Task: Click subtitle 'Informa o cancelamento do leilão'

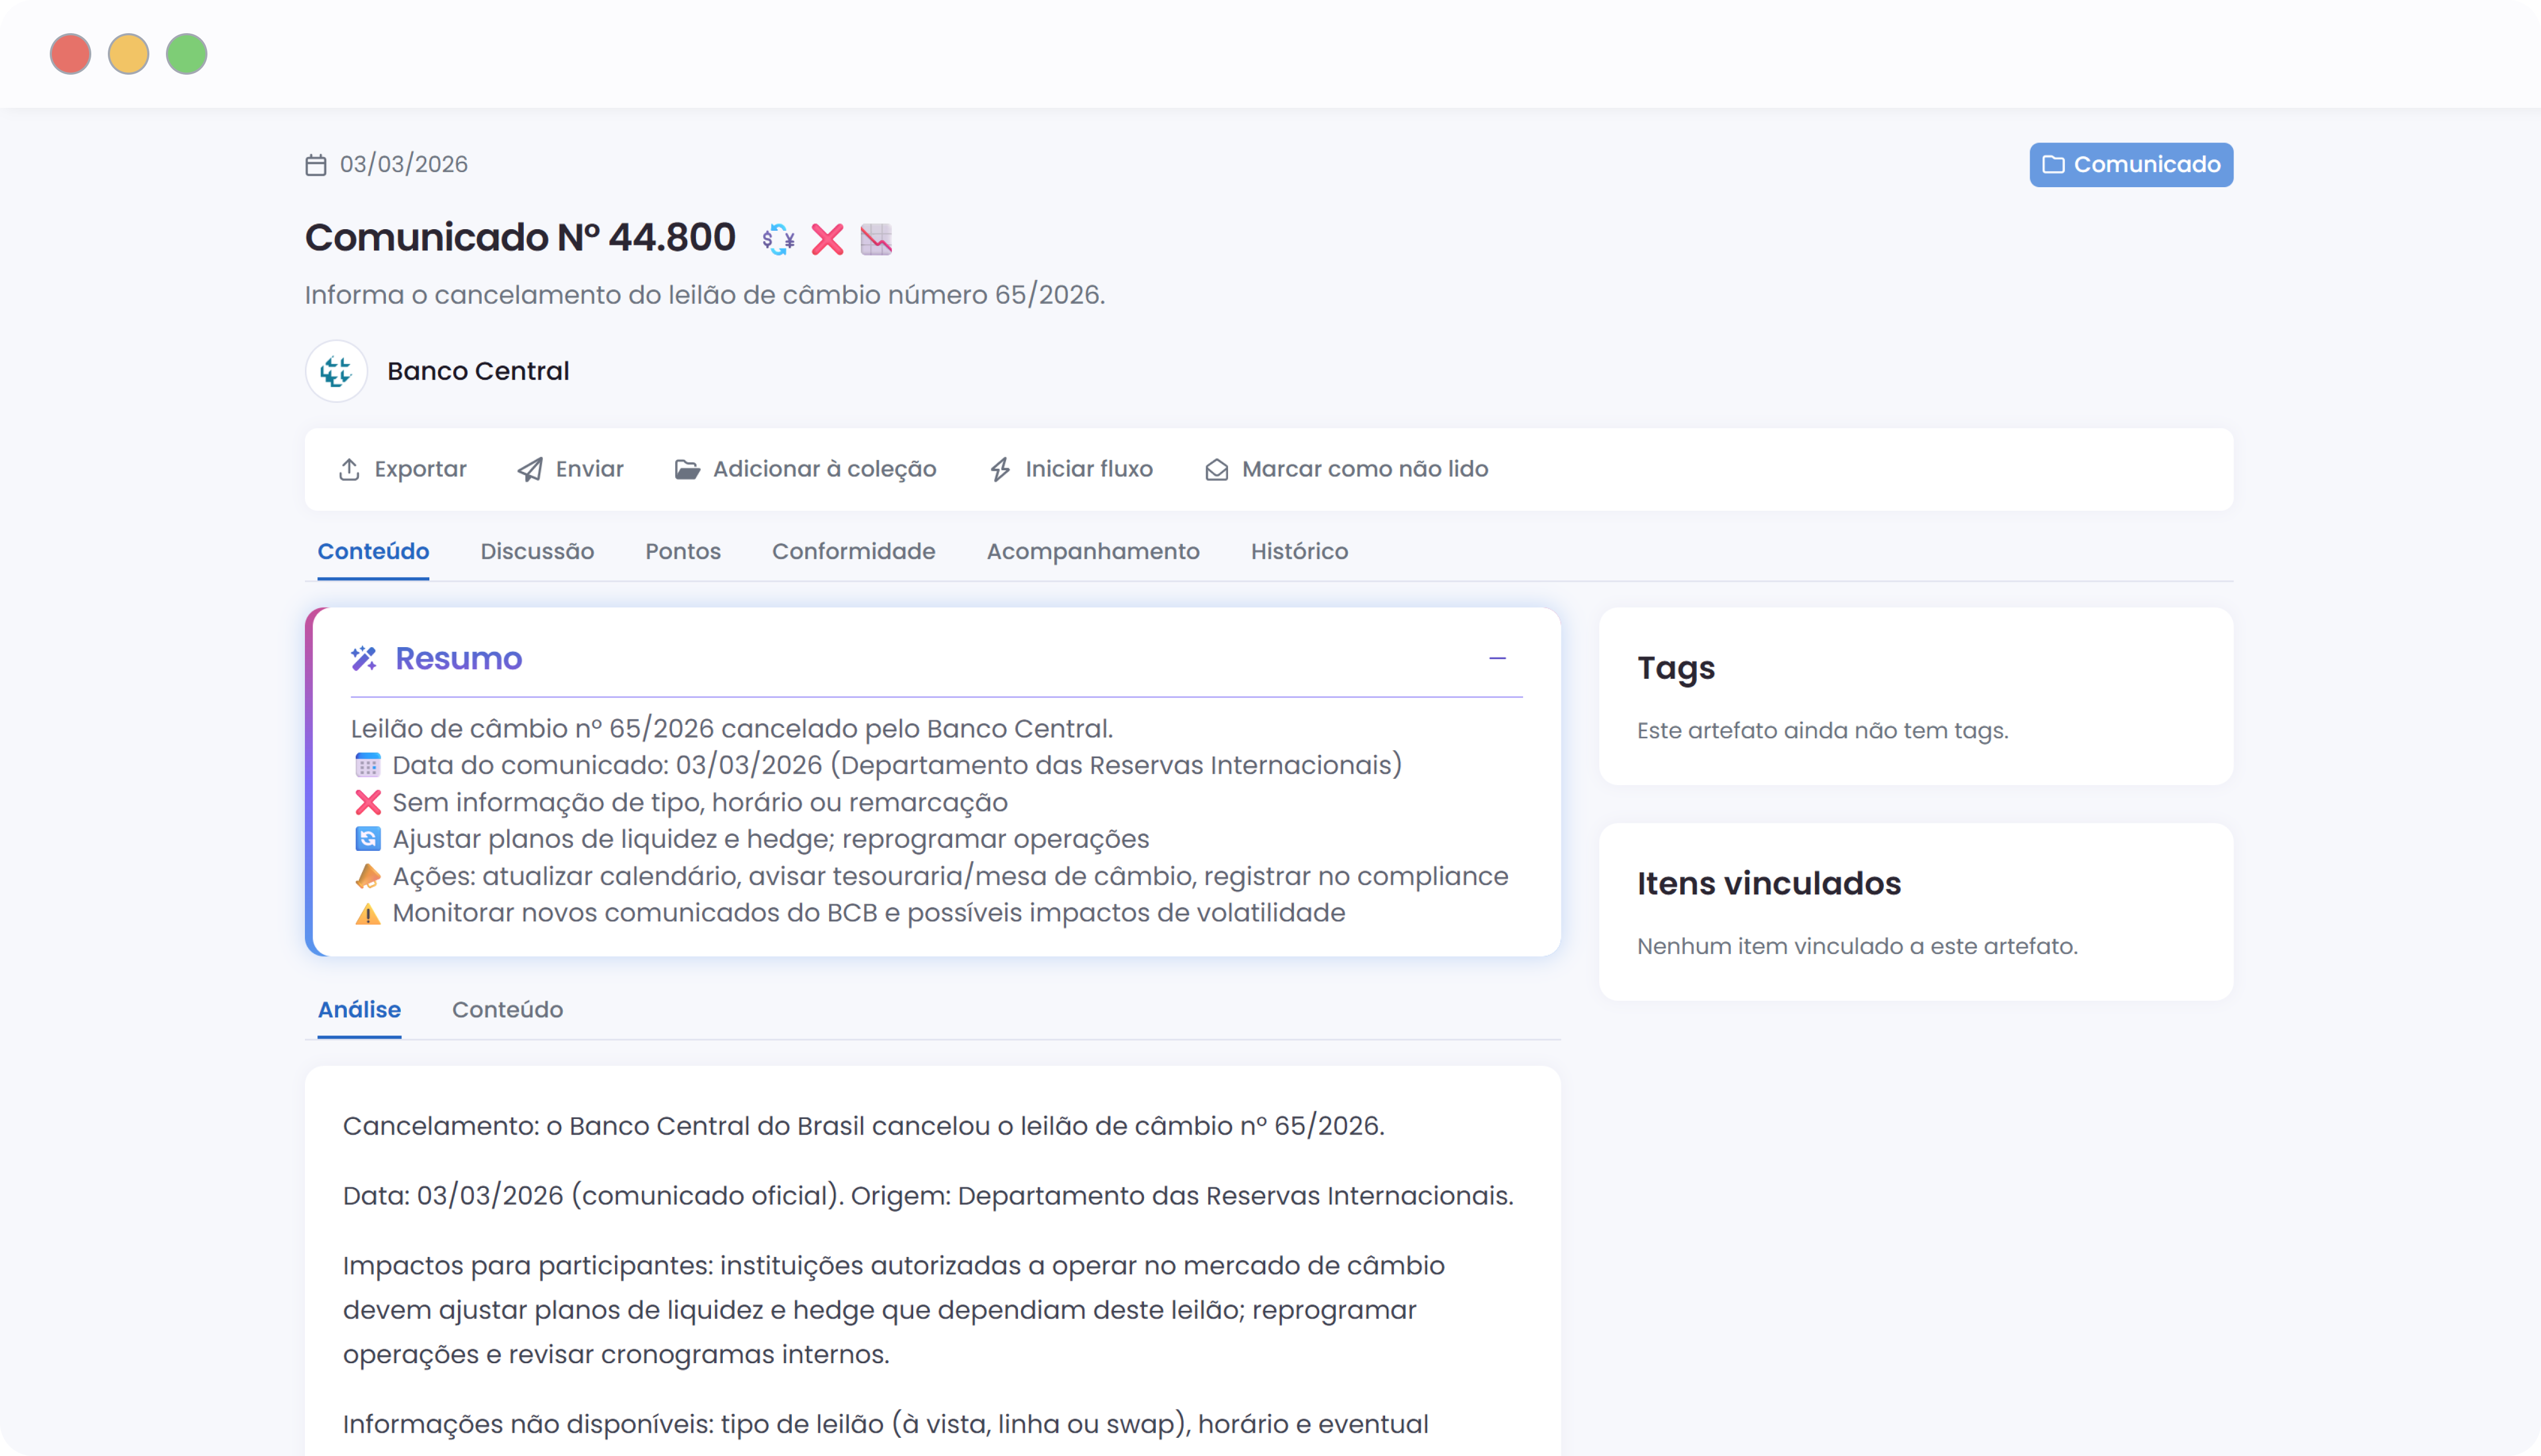Action: coord(704,295)
